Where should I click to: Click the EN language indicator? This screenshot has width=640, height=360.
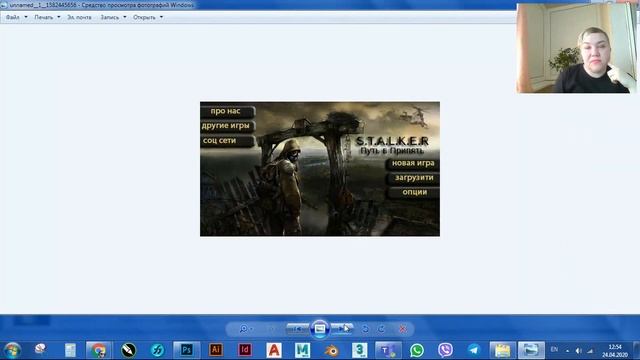tap(554, 350)
